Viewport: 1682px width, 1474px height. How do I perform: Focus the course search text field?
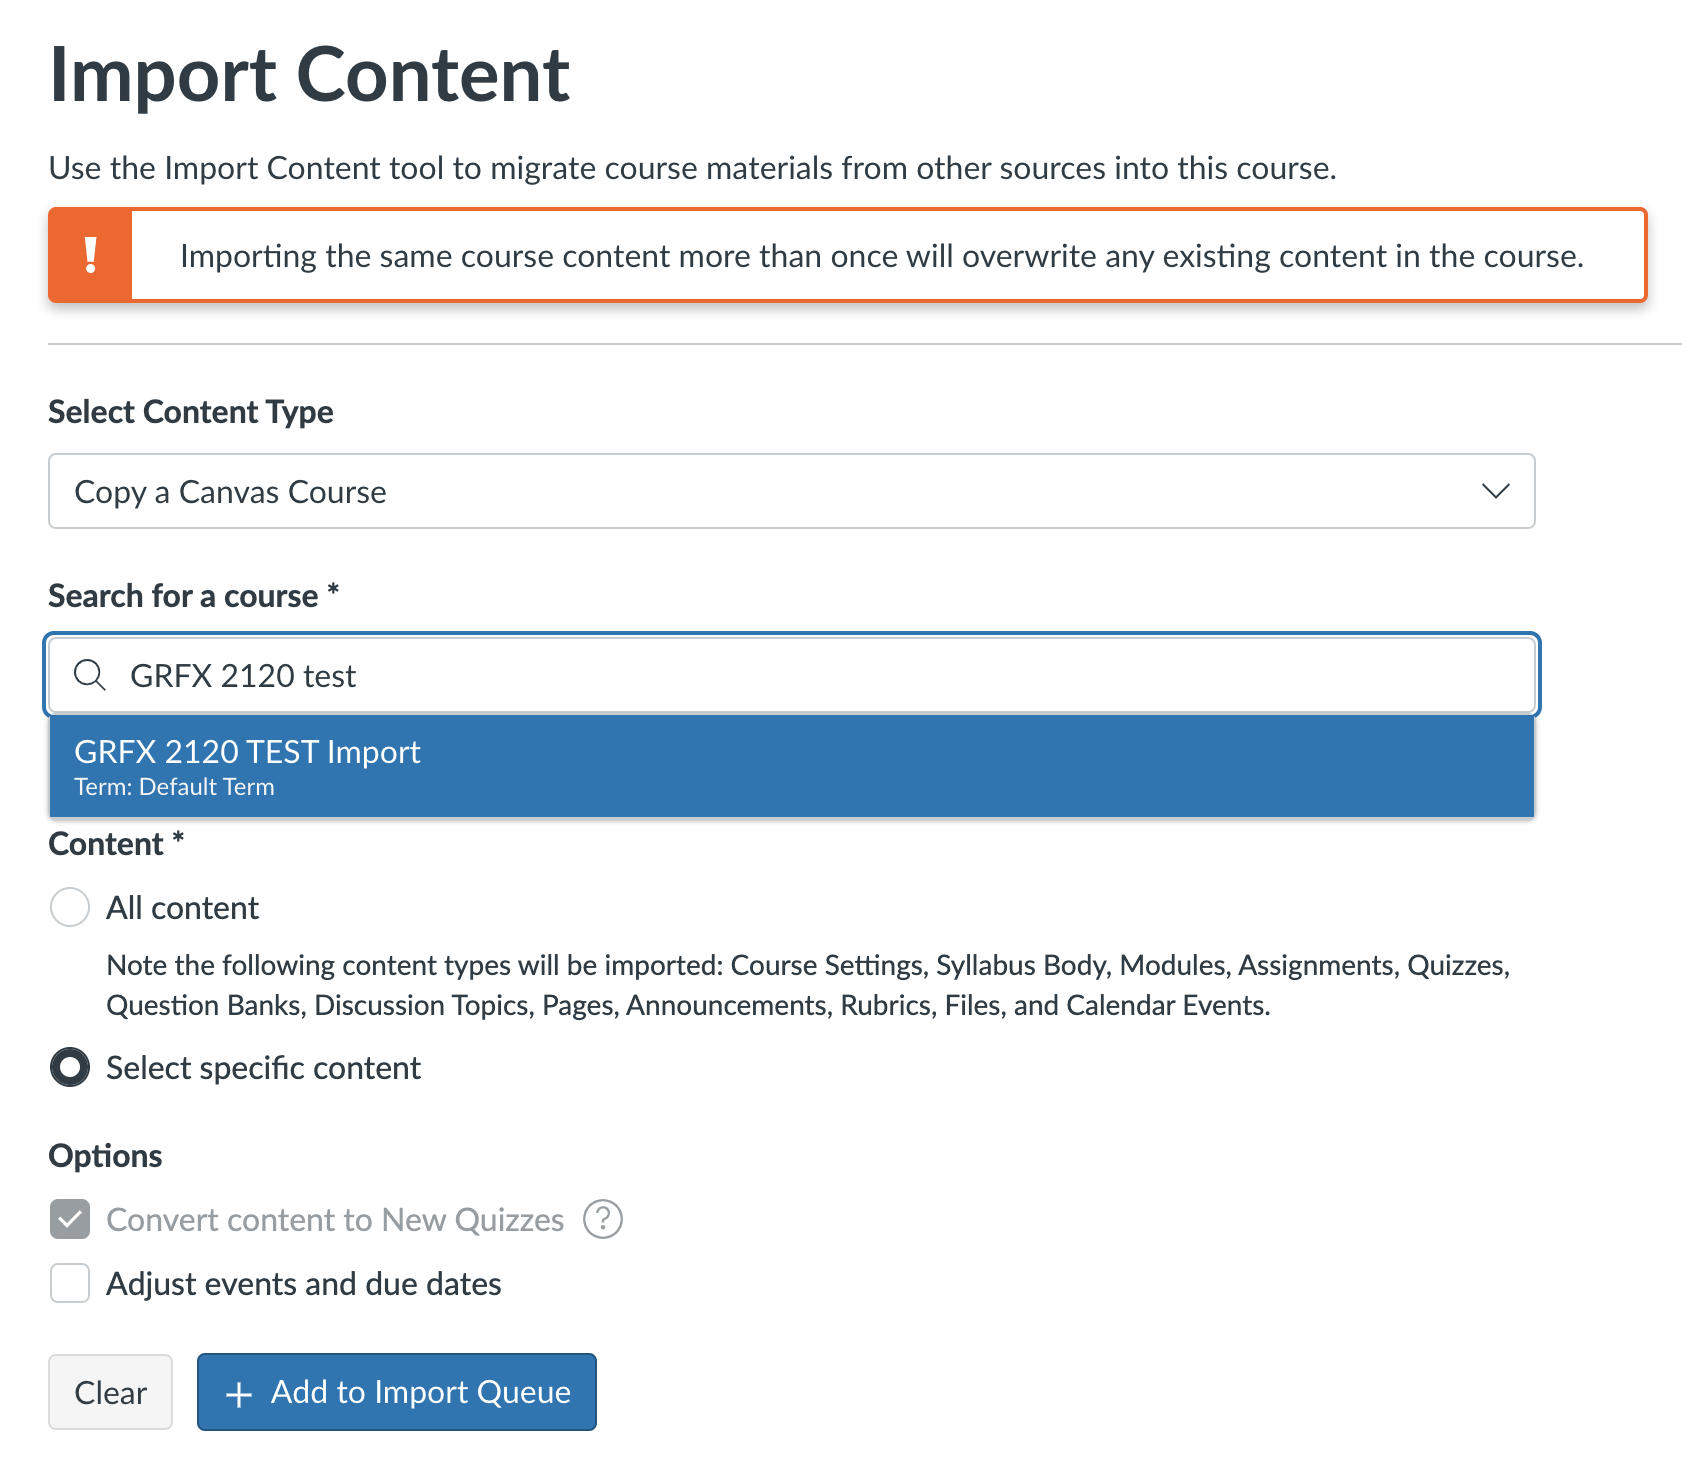click(800, 675)
